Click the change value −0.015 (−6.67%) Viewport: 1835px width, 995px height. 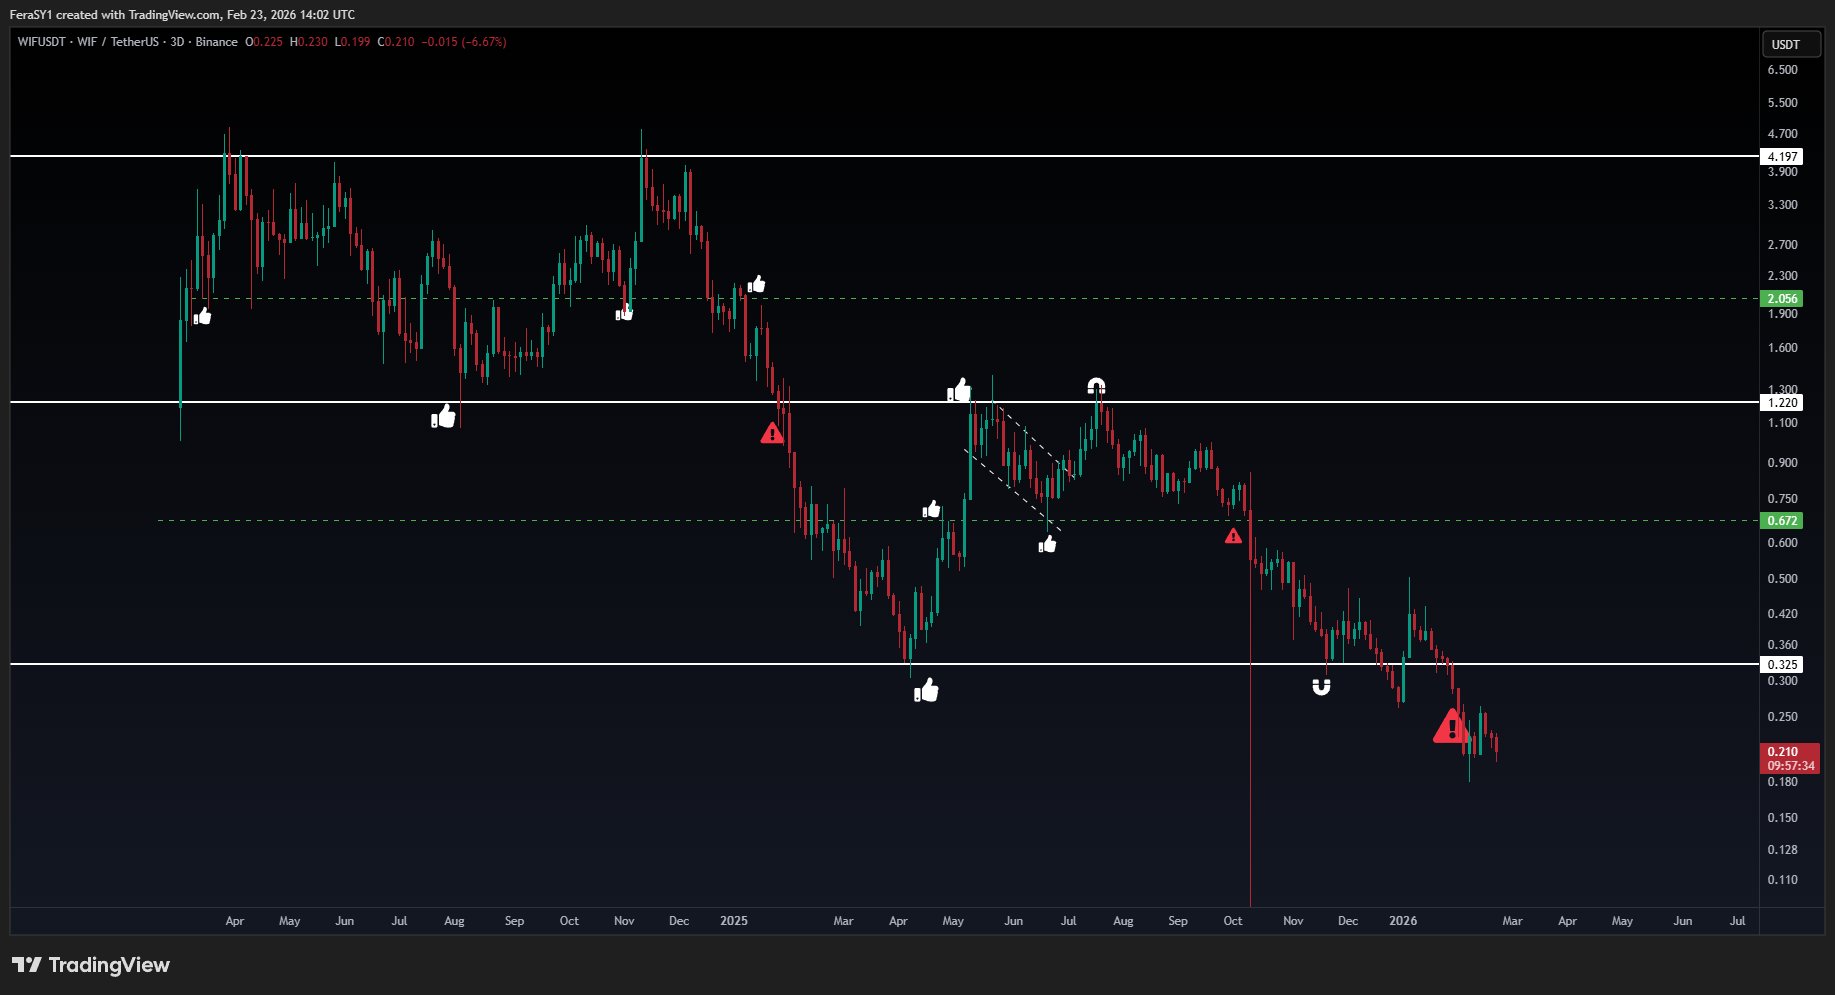464,42
